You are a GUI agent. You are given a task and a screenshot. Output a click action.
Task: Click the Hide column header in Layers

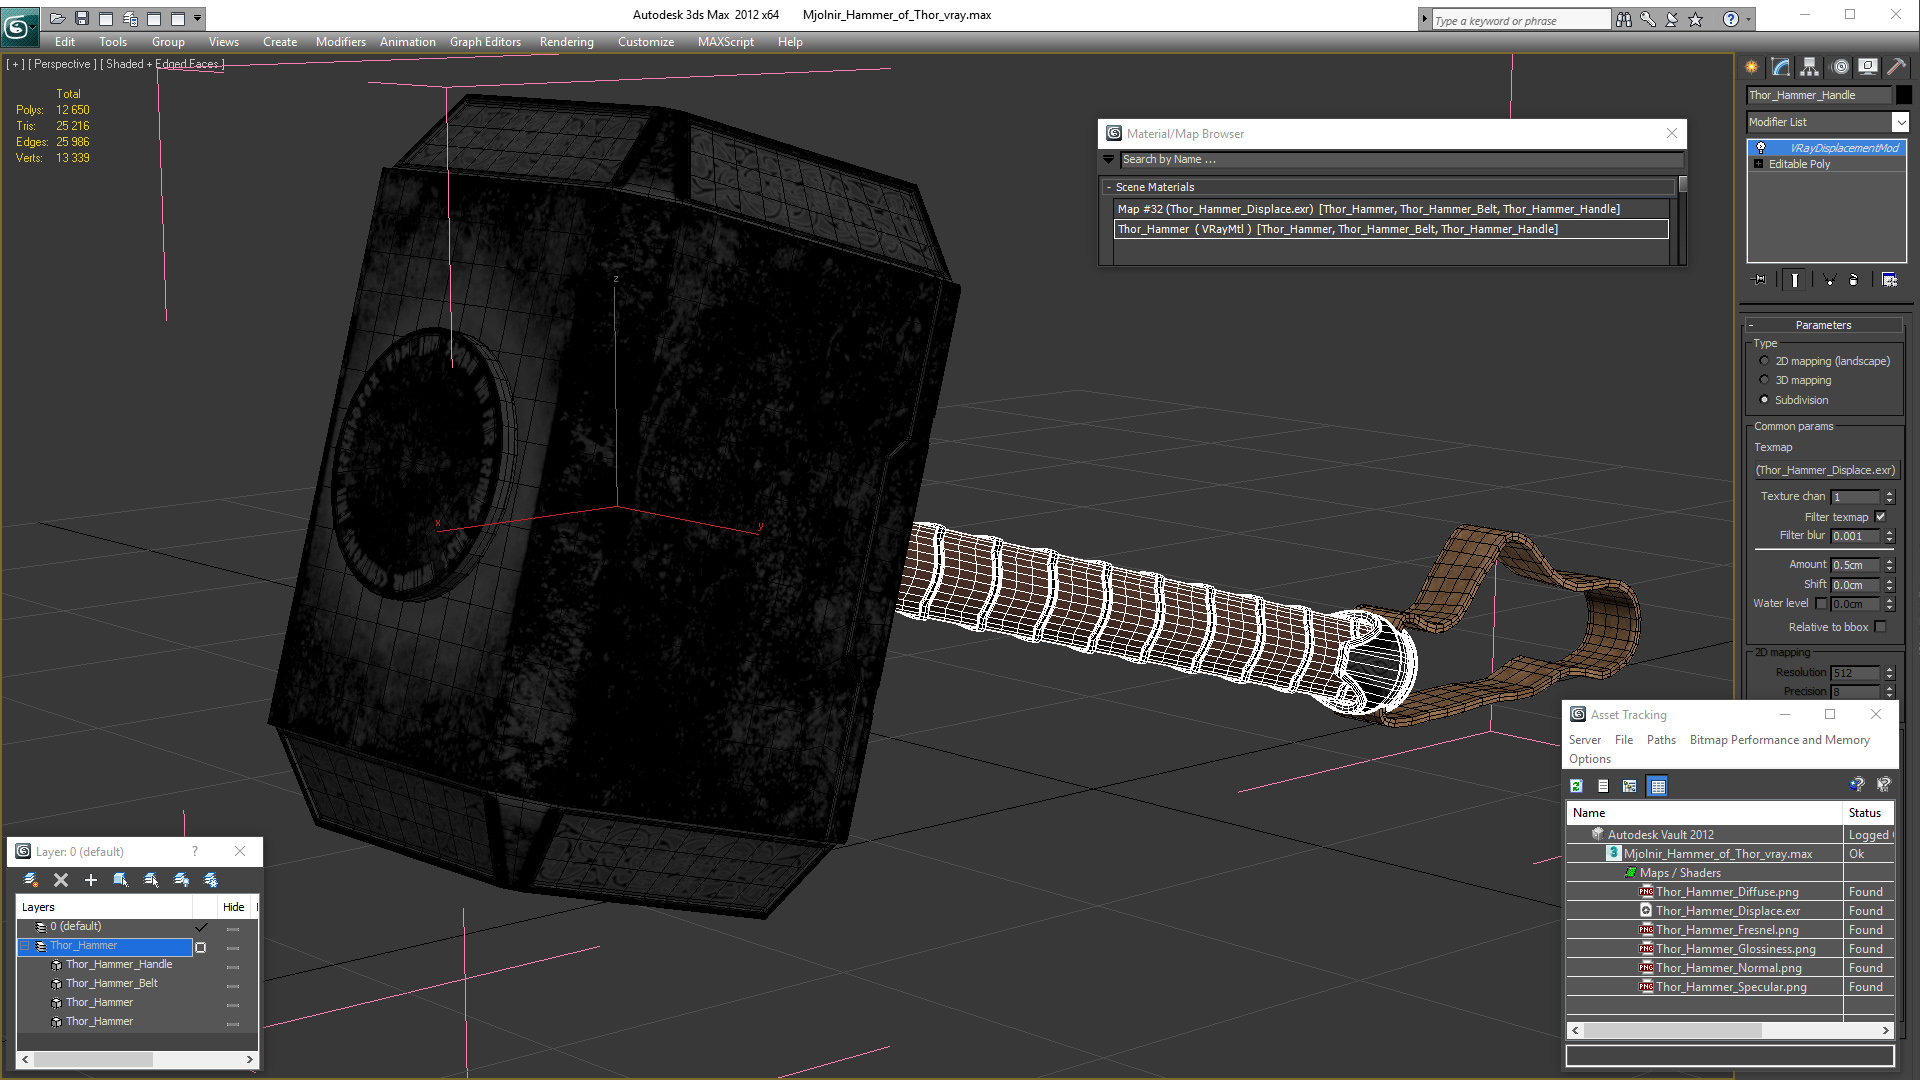pos(234,907)
